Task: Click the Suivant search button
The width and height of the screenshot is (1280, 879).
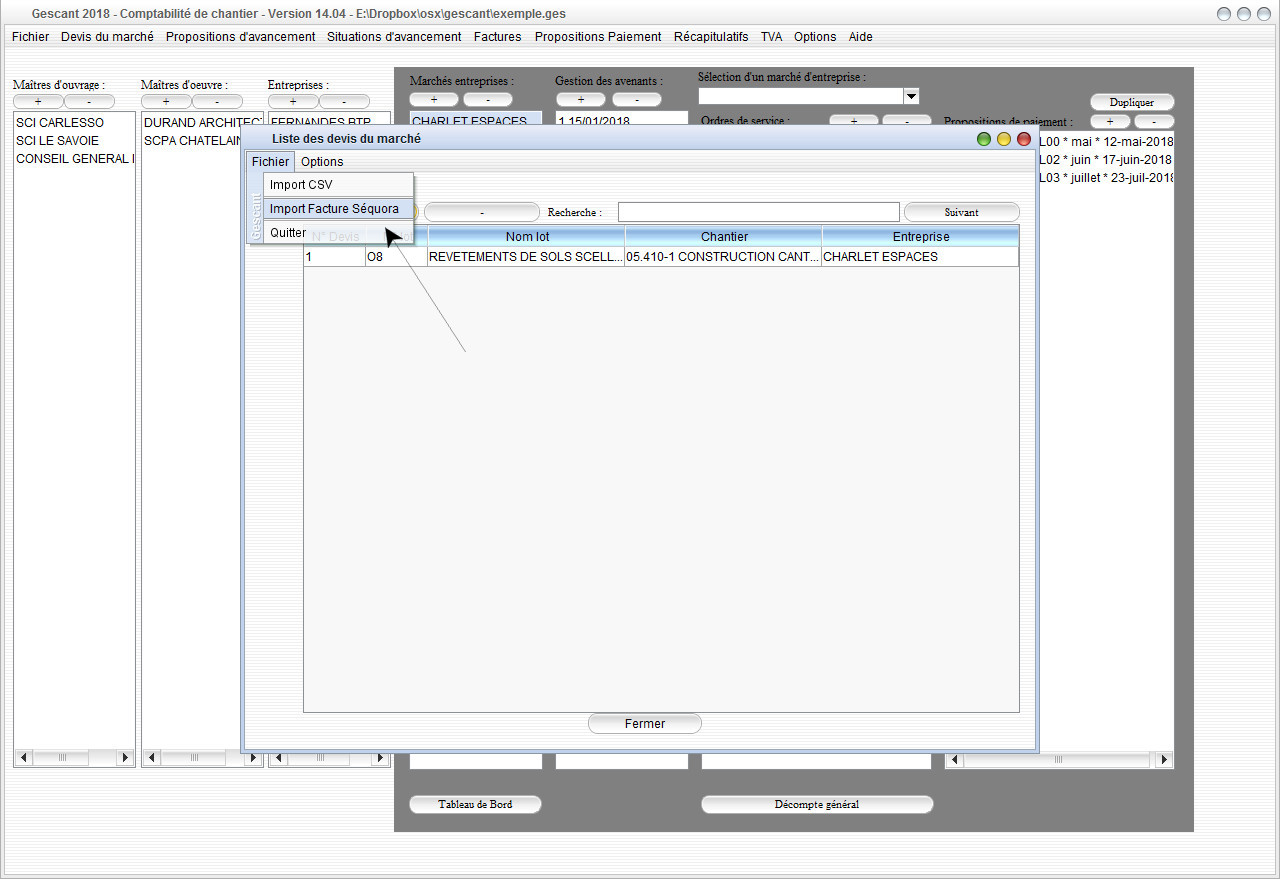Action: pos(961,212)
